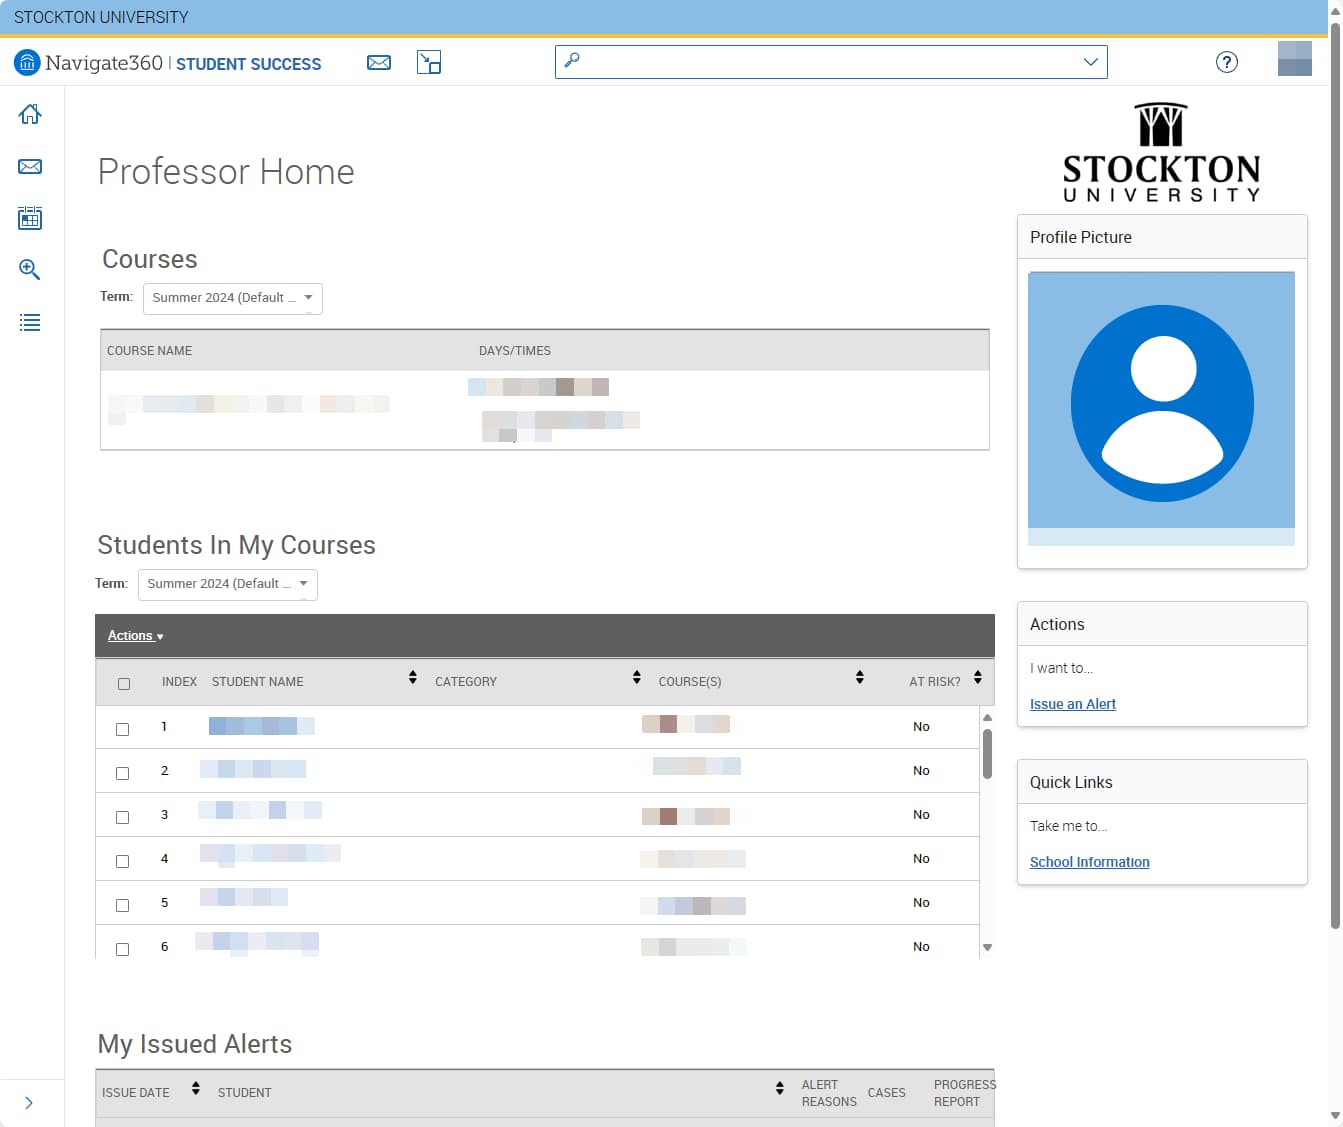Click the COURSE NAME column header

[150, 351]
